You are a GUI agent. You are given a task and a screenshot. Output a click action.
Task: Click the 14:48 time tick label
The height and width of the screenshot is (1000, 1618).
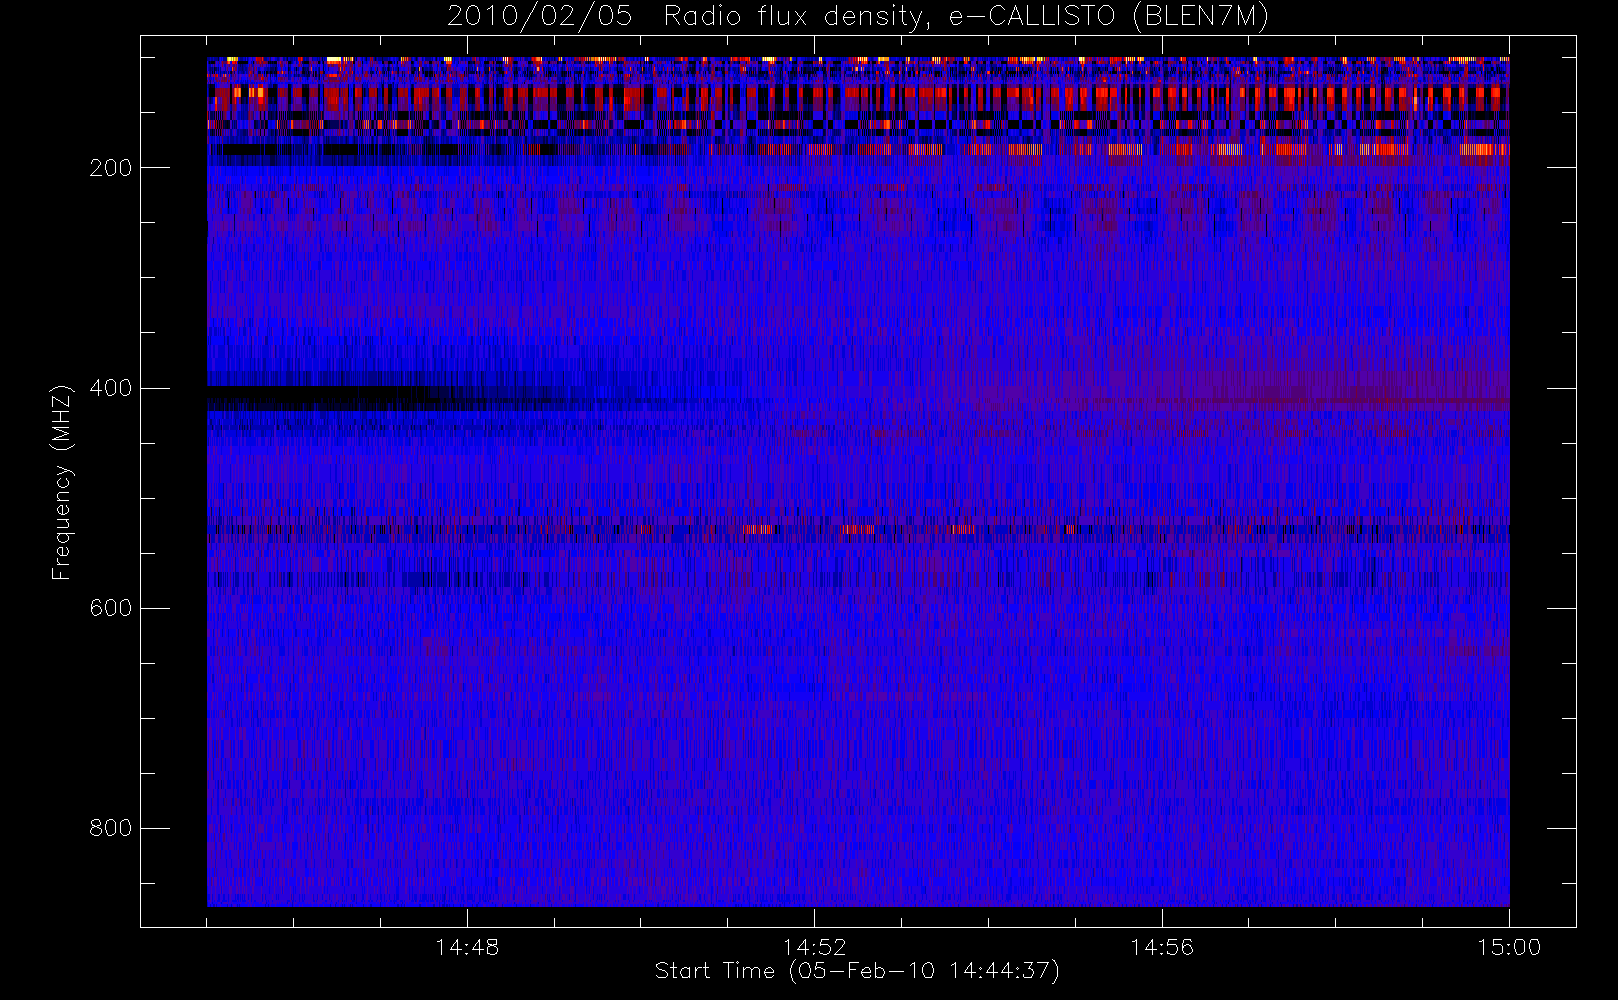467,947
